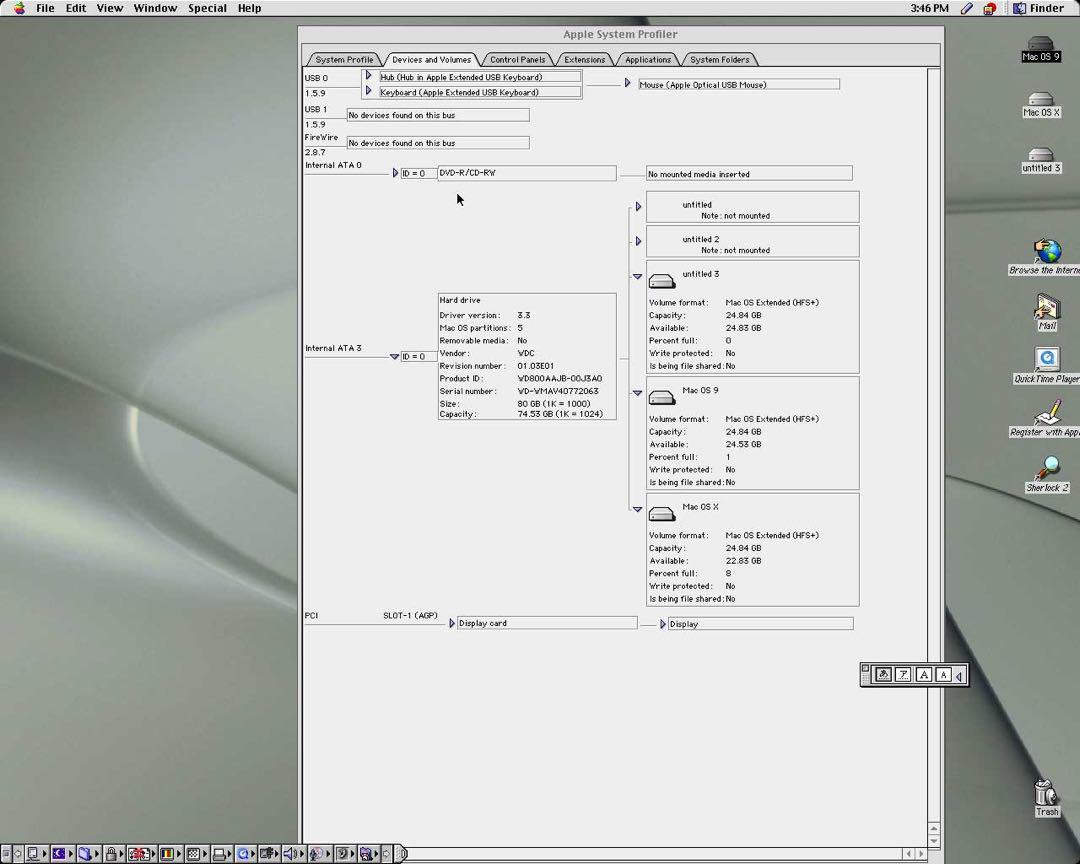Expand the Display card entry
The image size is (1080, 864).
click(452, 624)
